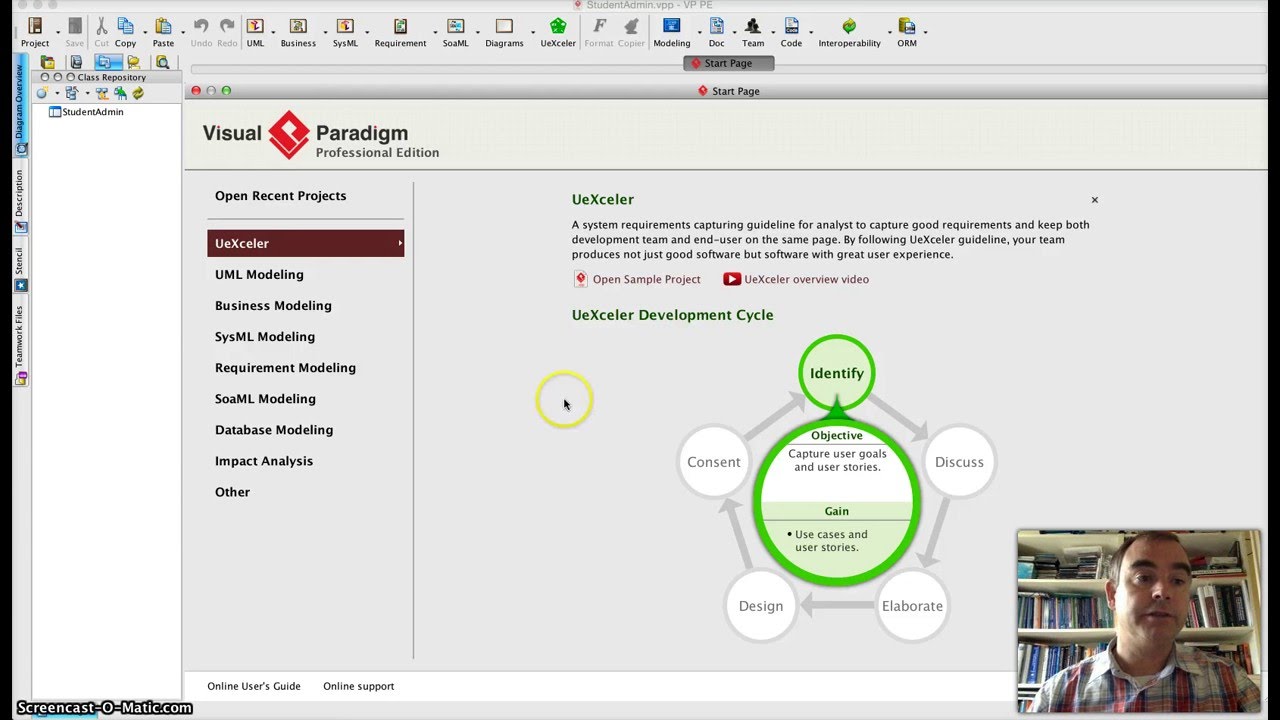
Task: Click the search magnifier pane icon
Action: click(163, 62)
